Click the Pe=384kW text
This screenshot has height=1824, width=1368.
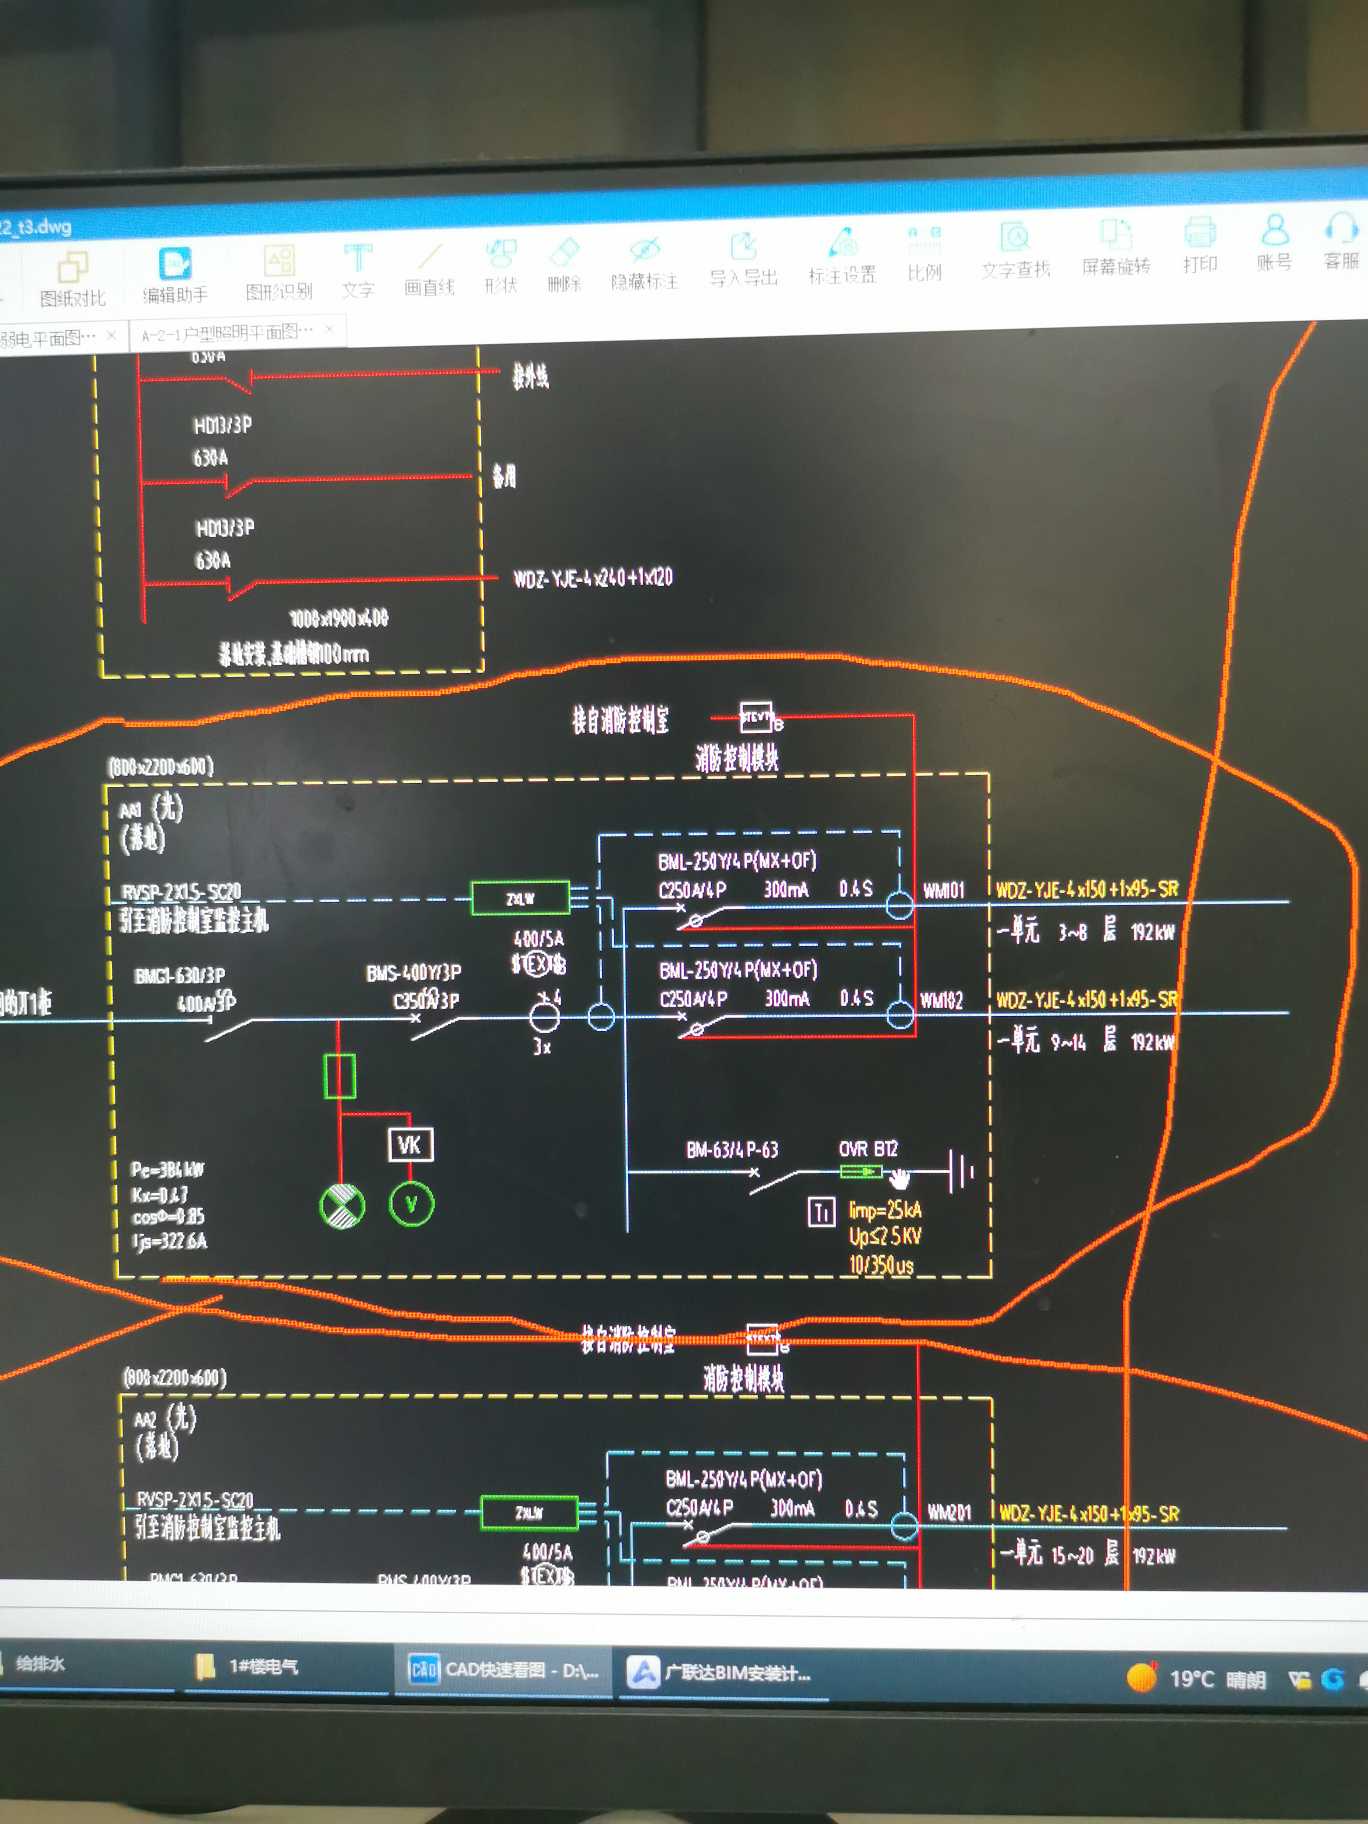point(168,1169)
